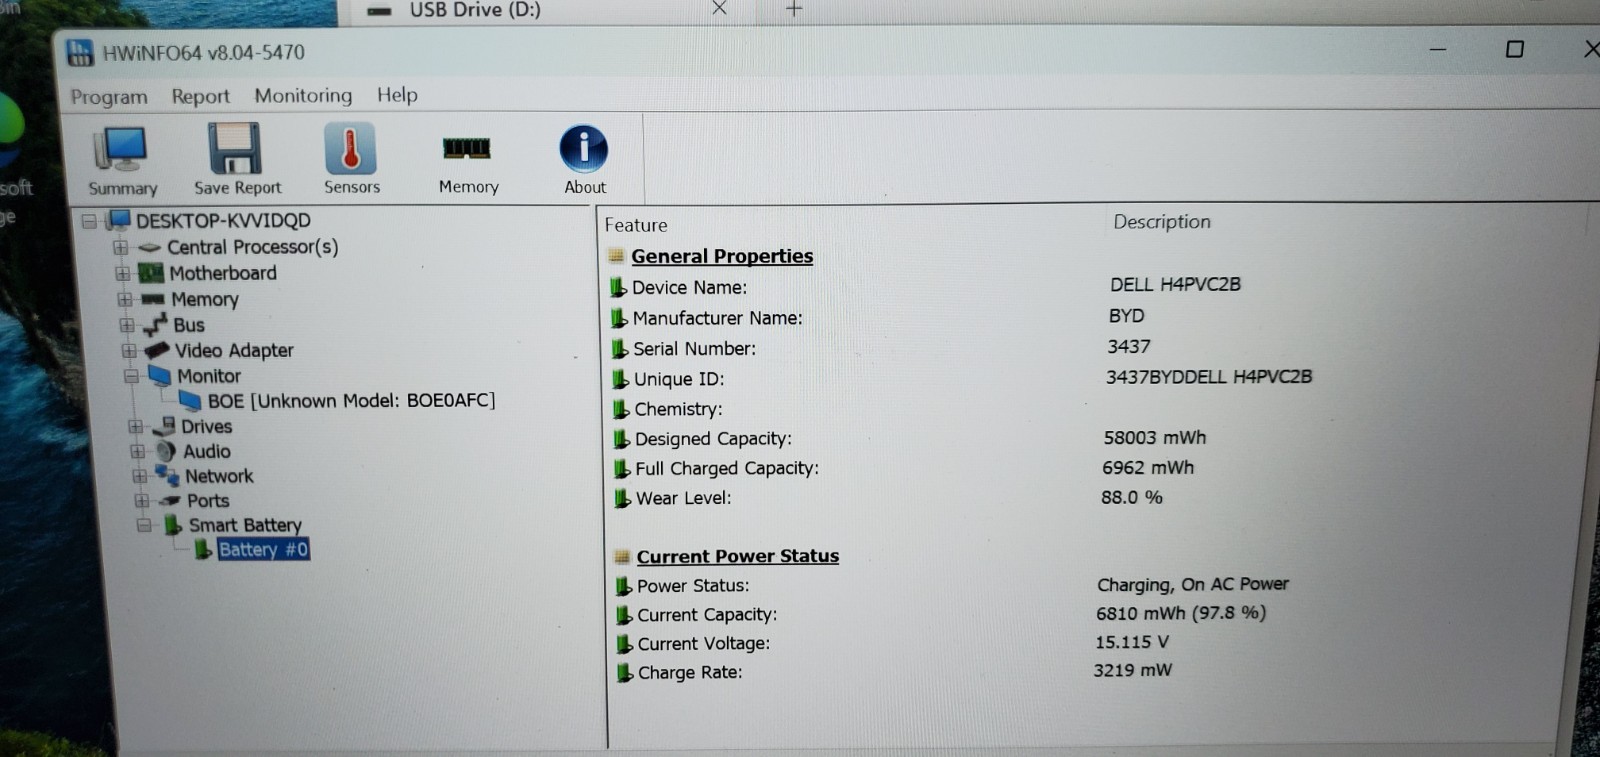Click the Video Adapter card icon
The width and height of the screenshot is (1600, 757).
pos(157,350)
